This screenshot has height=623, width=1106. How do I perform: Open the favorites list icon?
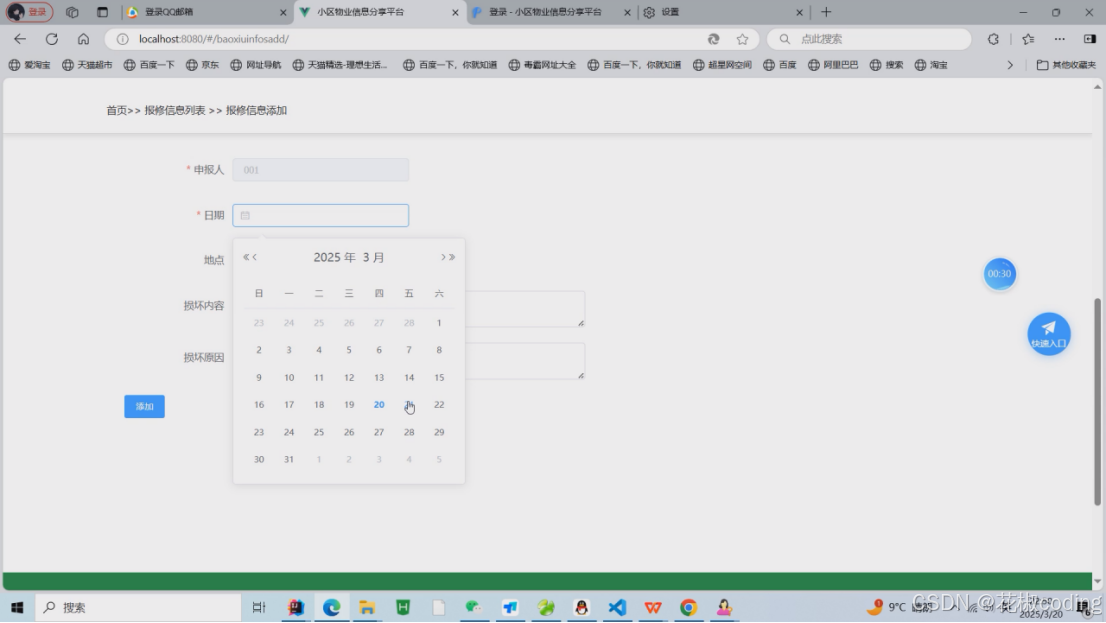click(1028, 39)
